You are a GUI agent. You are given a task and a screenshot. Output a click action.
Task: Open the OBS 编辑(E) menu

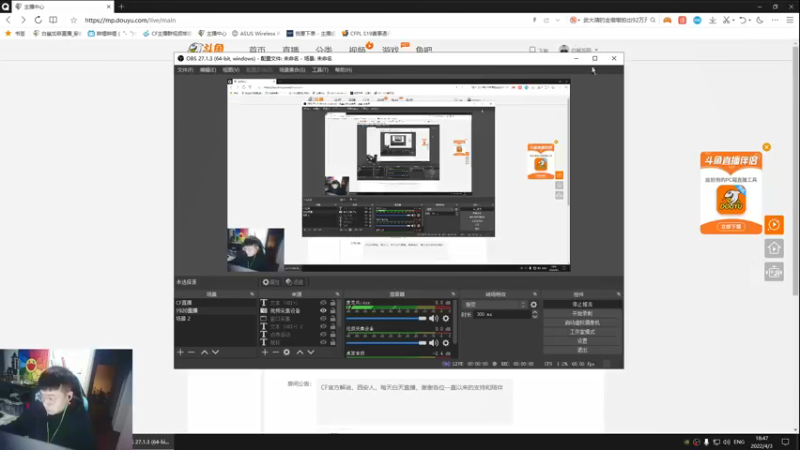click(x=208, y=70)
